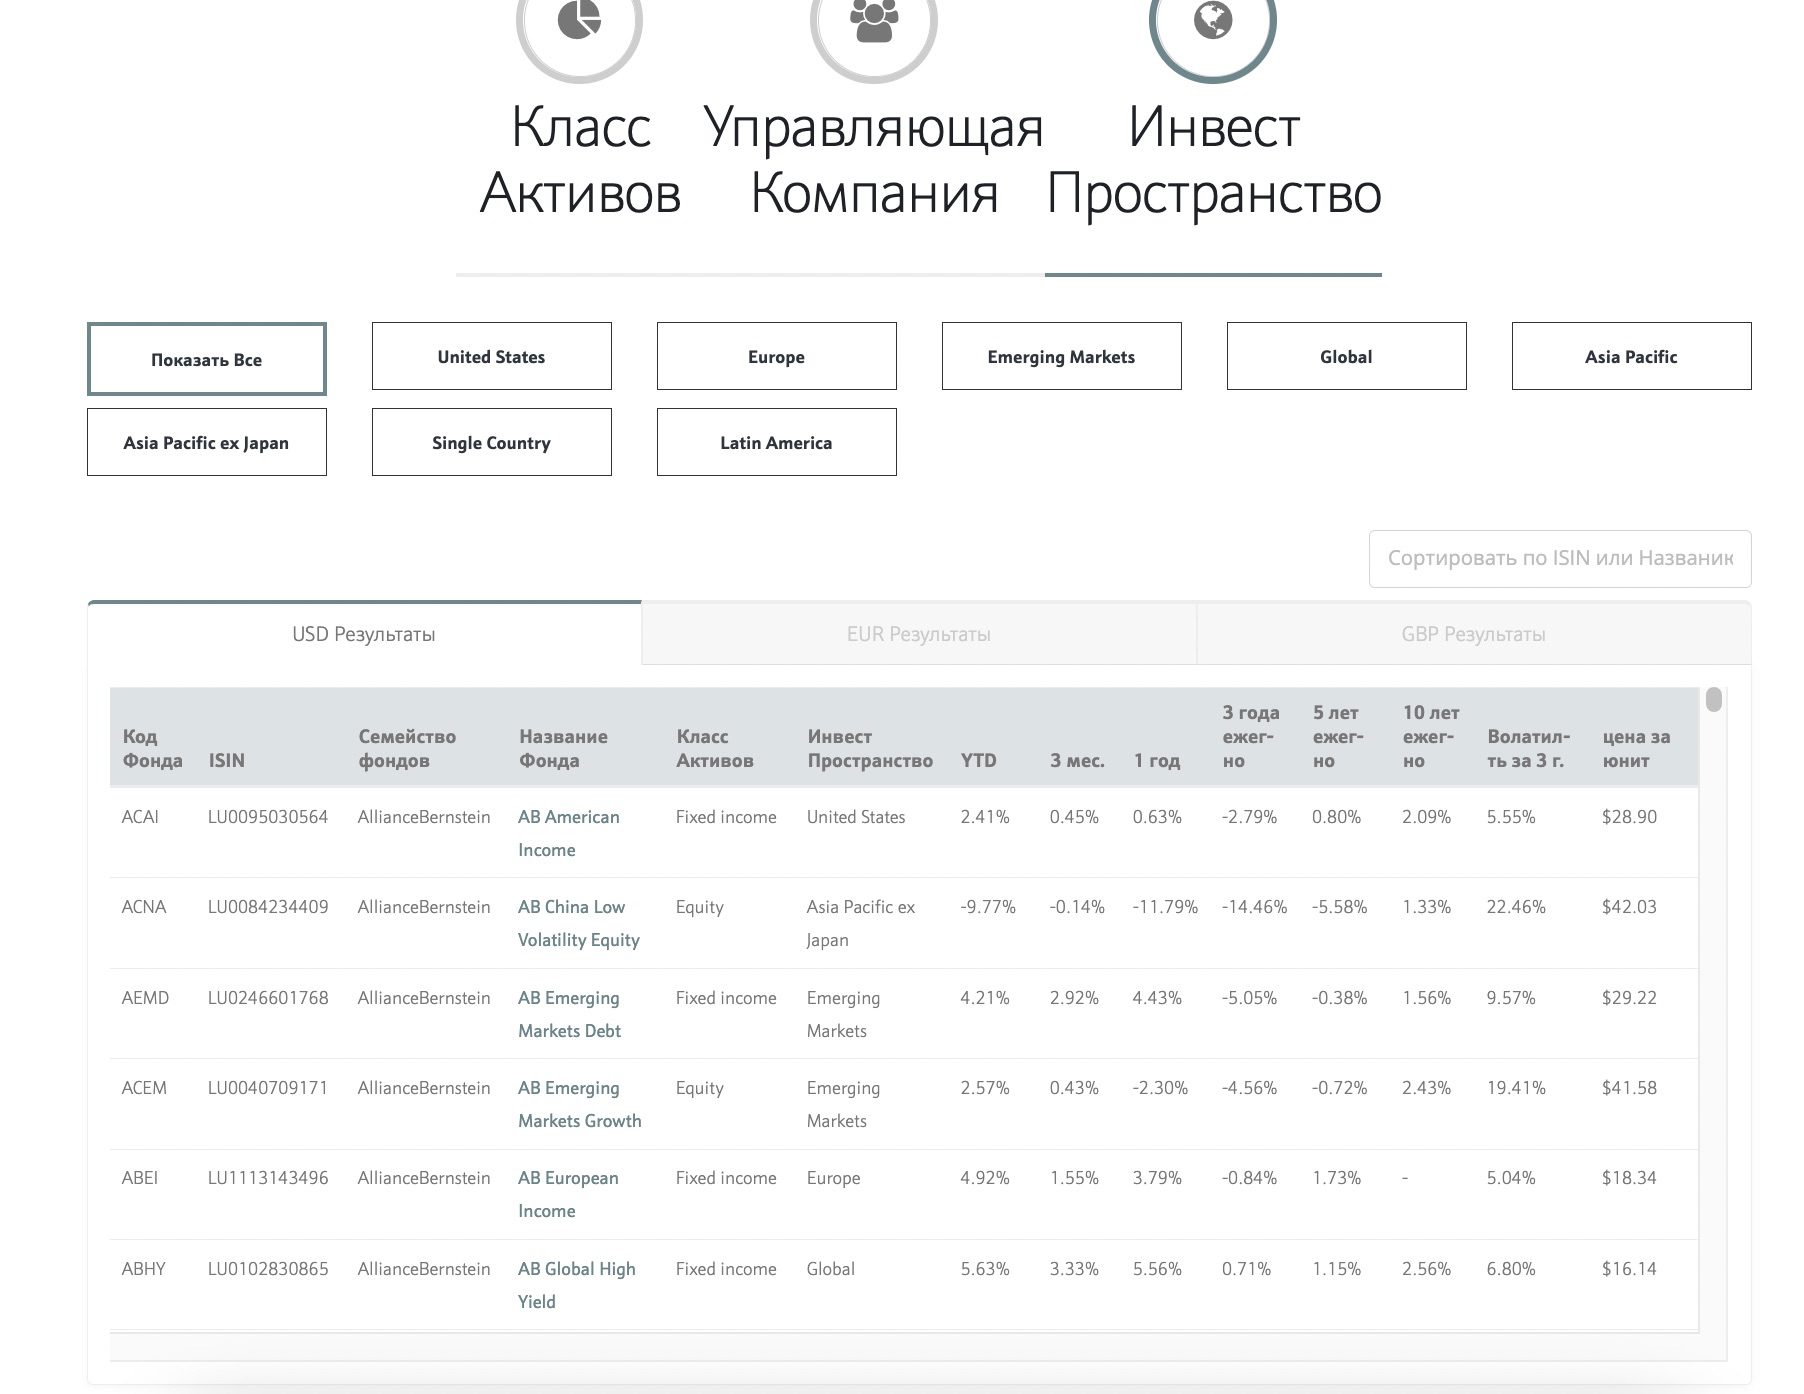Click the AB Global High Yield link

[575, 1285]
